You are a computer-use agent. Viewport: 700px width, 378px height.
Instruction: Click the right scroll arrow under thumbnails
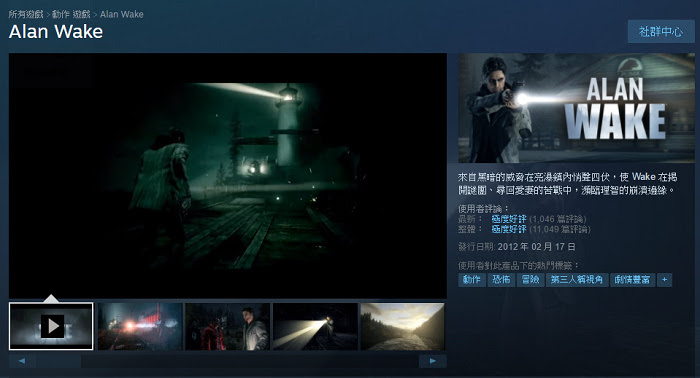pyautogui.click(x=433, y=361)
